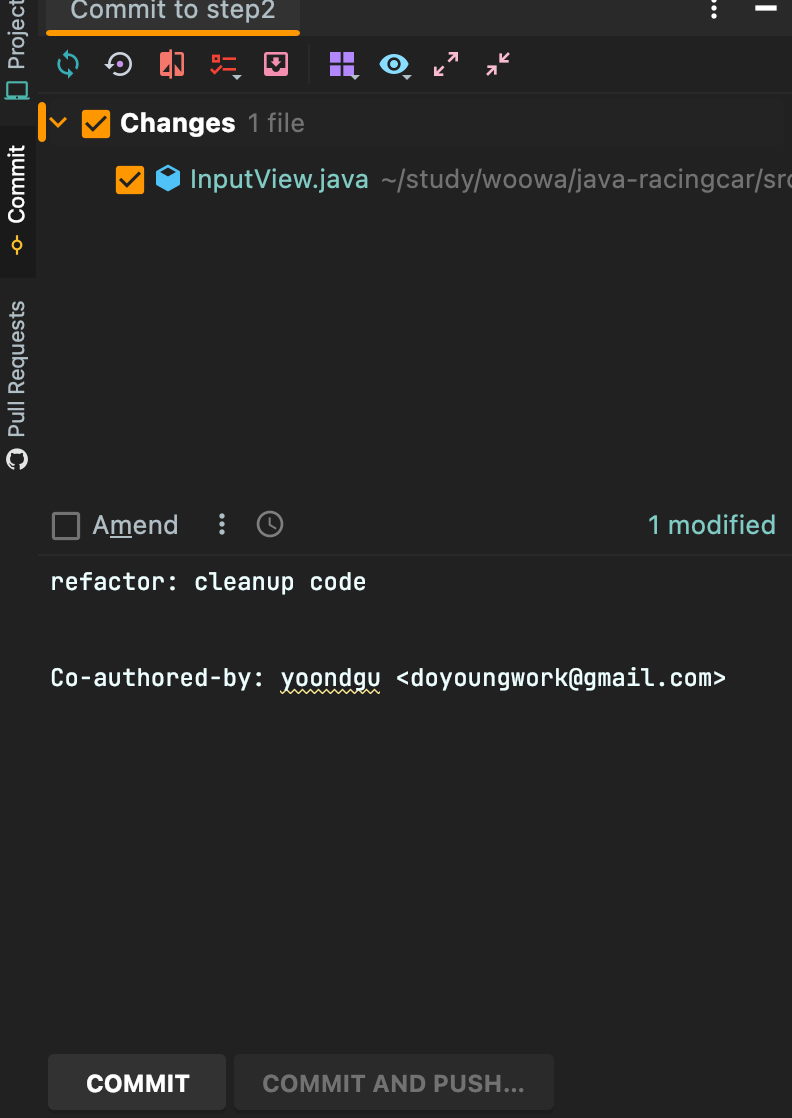Open commit message history clock icon
Viewport: 792px width, 1118px height.
[x=270, y=524]
